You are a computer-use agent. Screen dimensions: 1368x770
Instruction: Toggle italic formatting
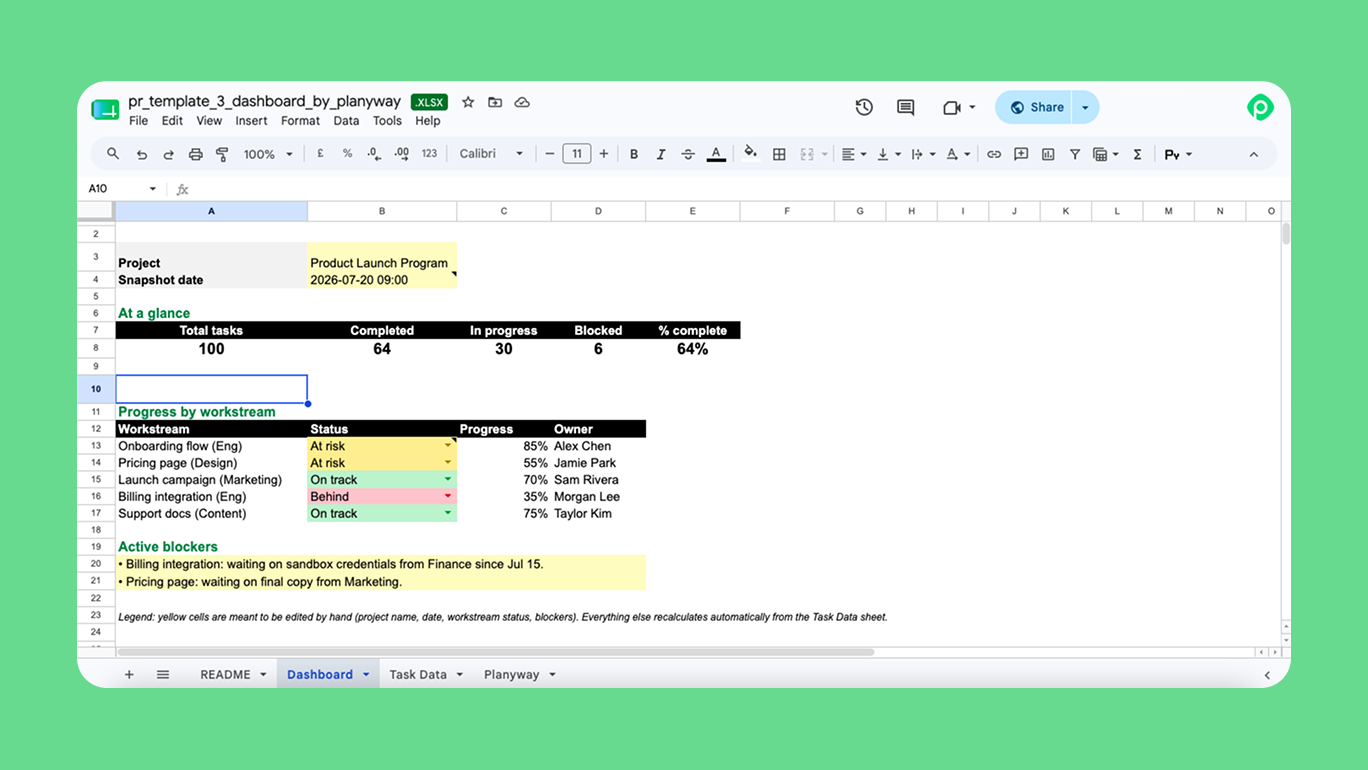(661, 154)
